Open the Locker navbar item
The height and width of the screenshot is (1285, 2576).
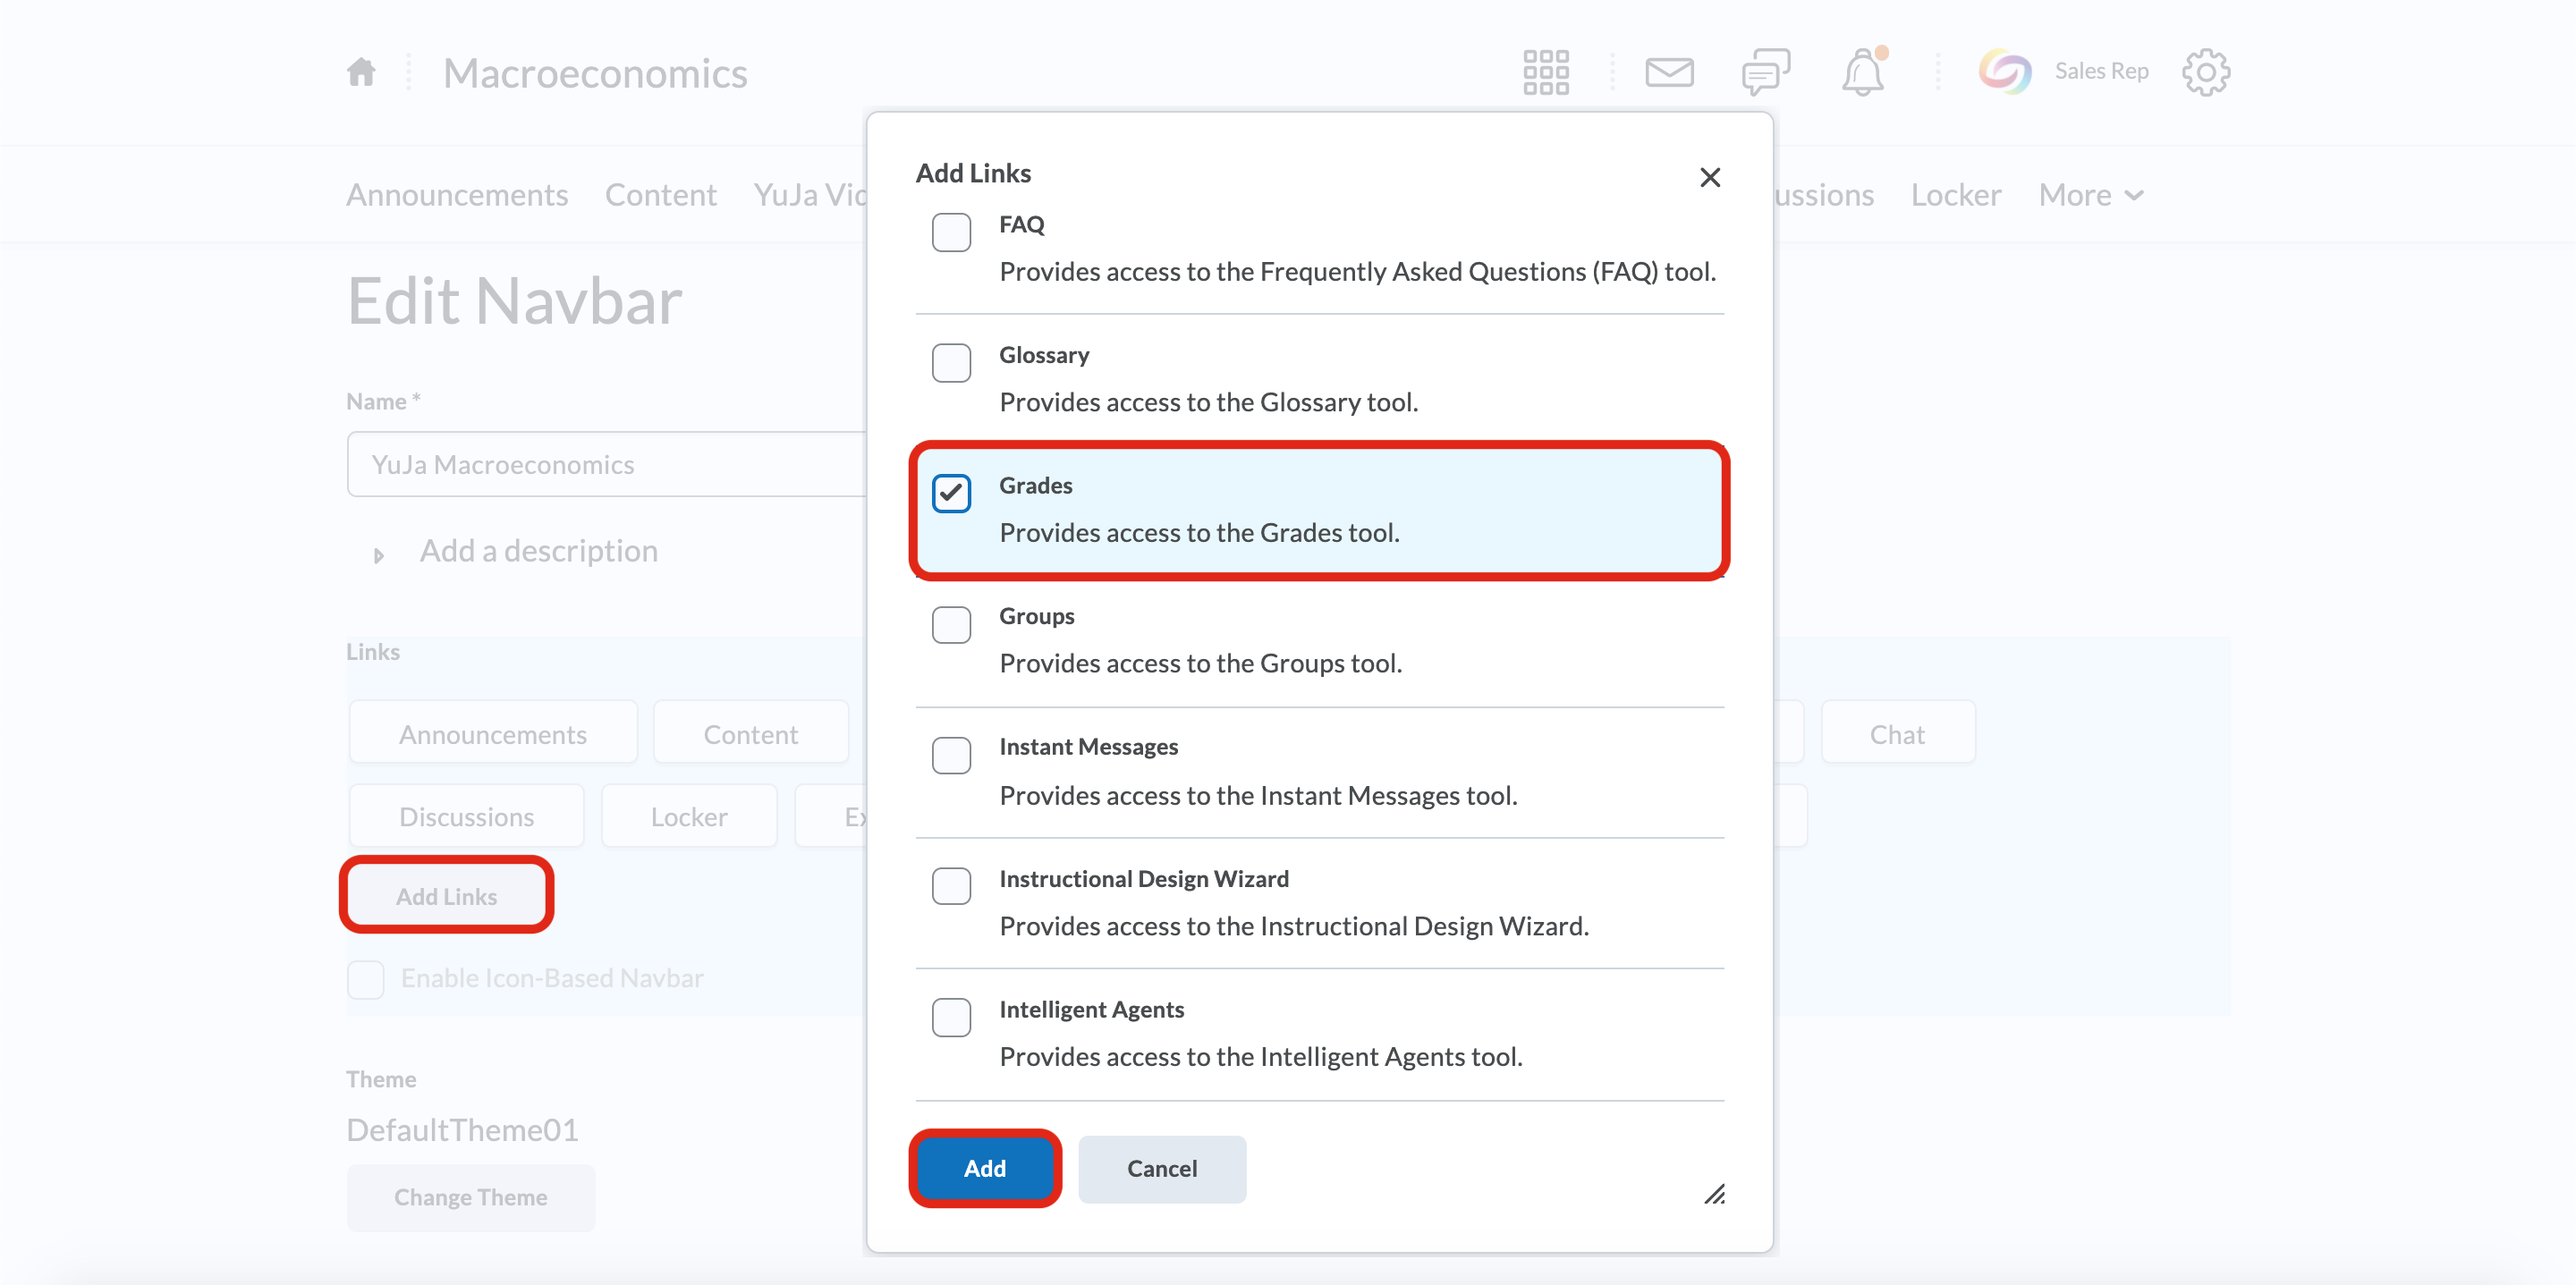point(1955,194)
